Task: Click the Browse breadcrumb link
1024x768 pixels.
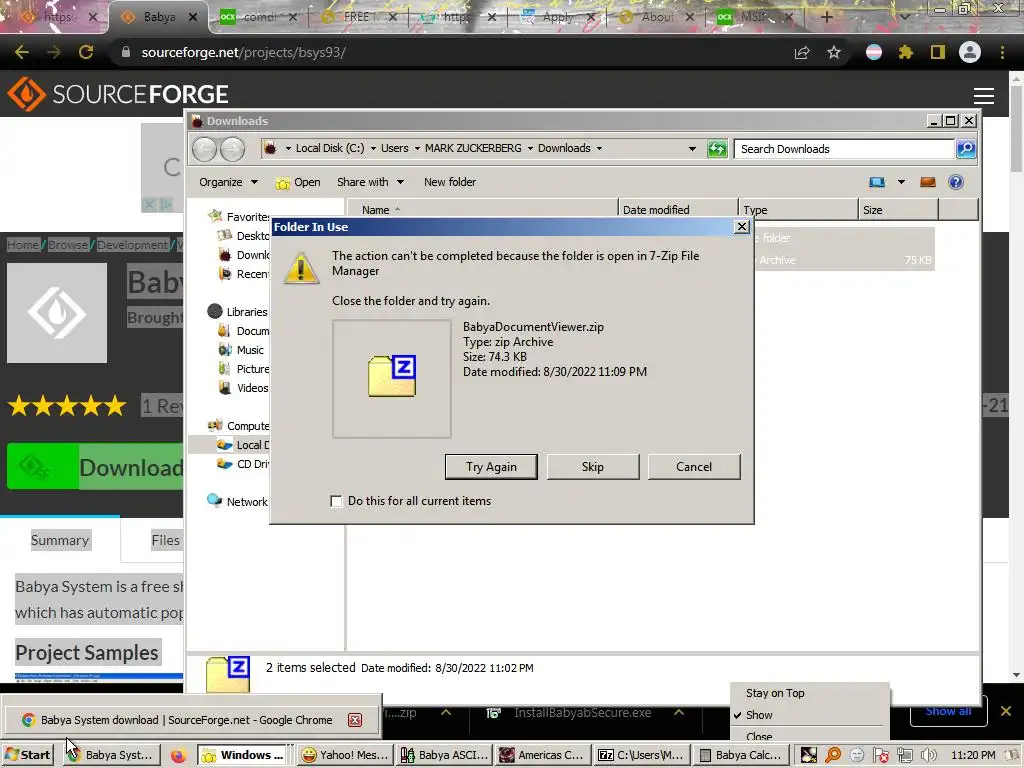Action: coord(68,245)
